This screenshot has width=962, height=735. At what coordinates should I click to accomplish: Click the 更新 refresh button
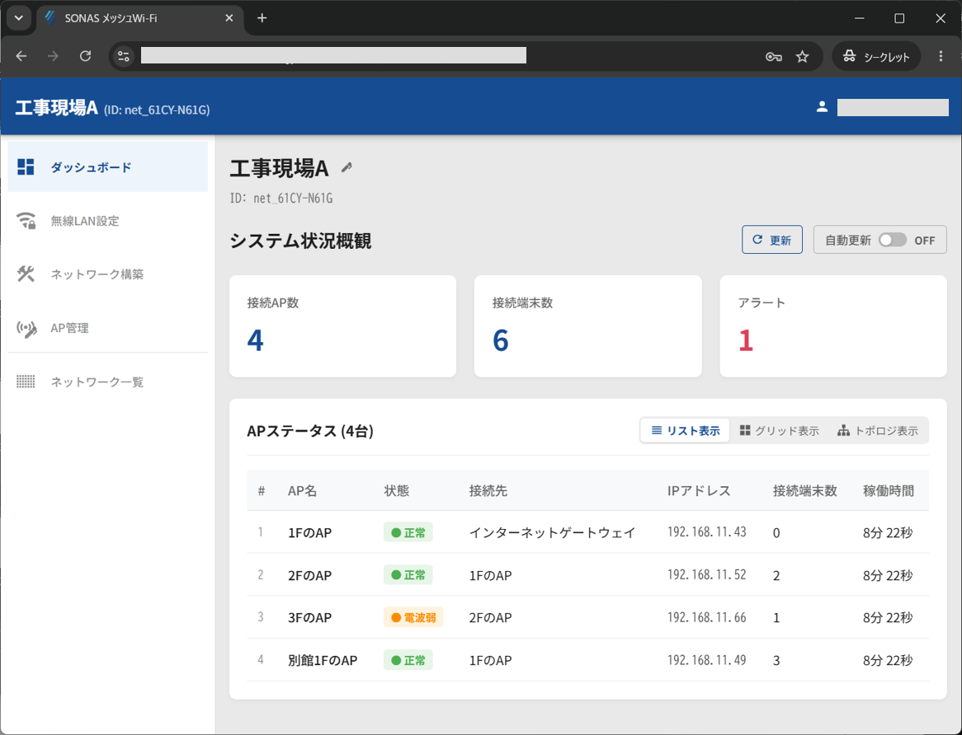pos(772,240)
